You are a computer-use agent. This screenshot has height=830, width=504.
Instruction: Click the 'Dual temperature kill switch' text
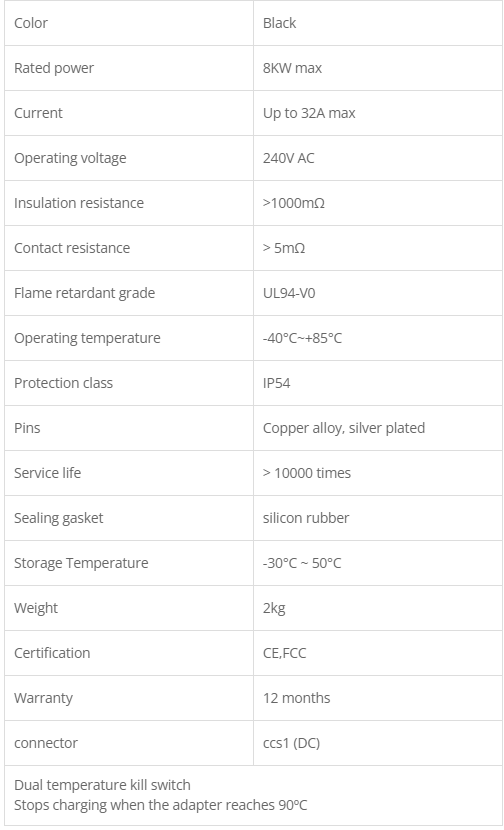click(x=102, y=785)
